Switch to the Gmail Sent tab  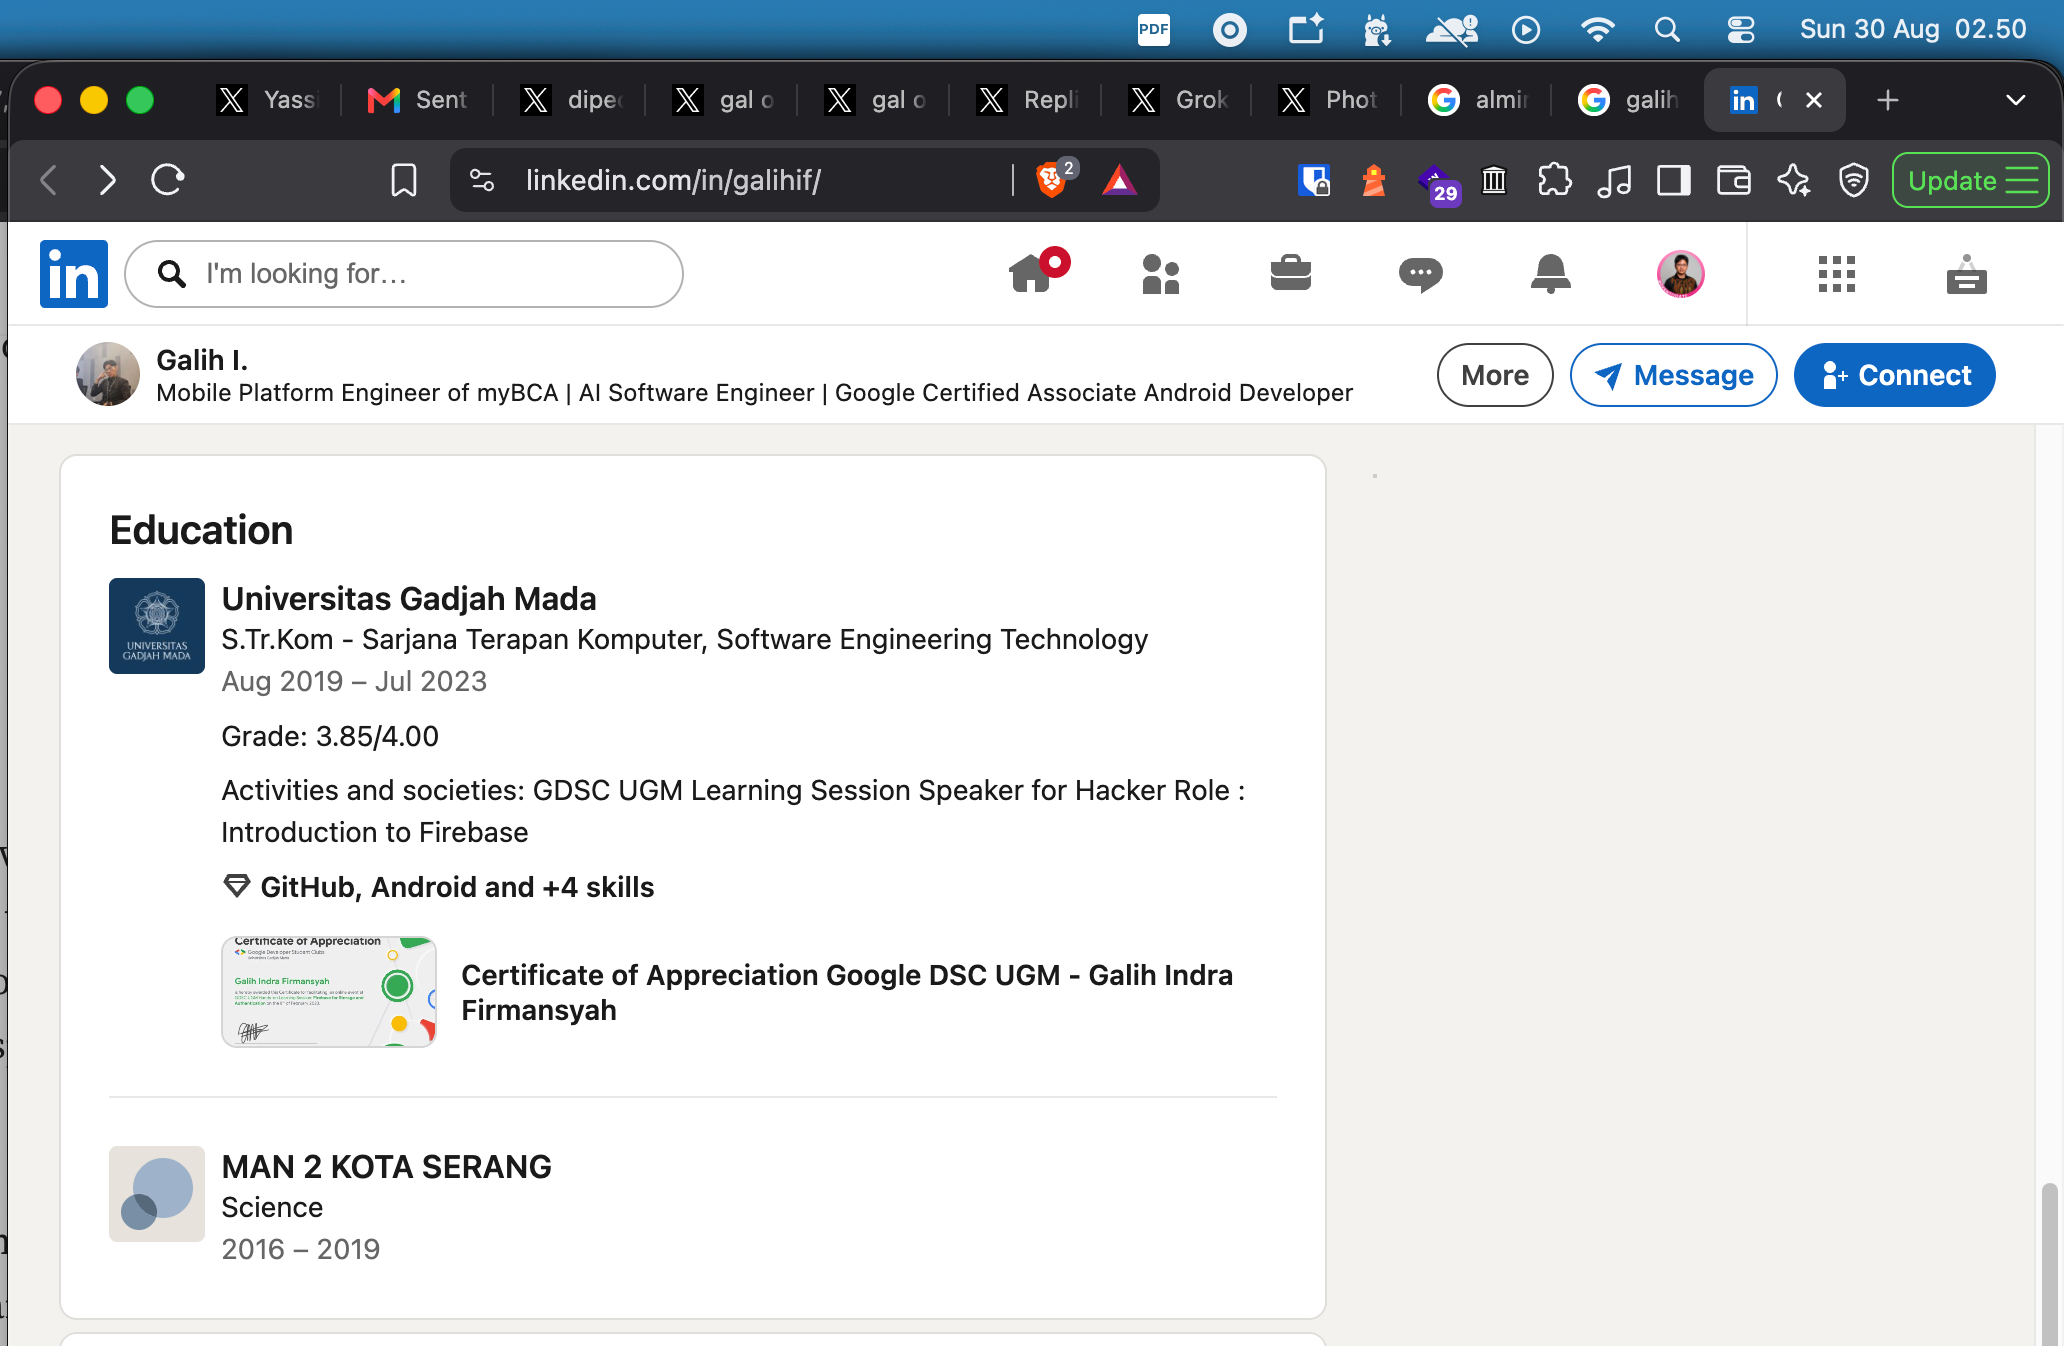[x=416, y=100]
